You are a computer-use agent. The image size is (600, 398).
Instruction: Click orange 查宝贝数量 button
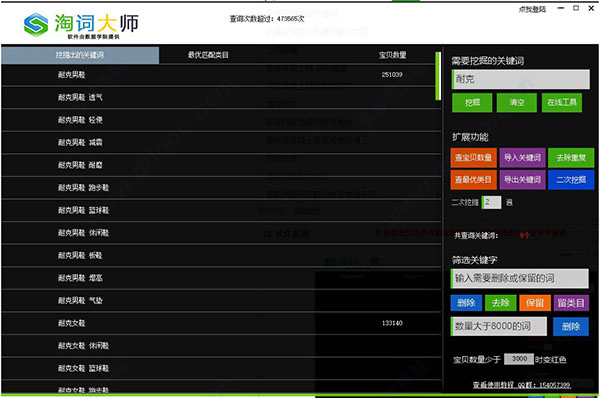[x=474, y=158]
